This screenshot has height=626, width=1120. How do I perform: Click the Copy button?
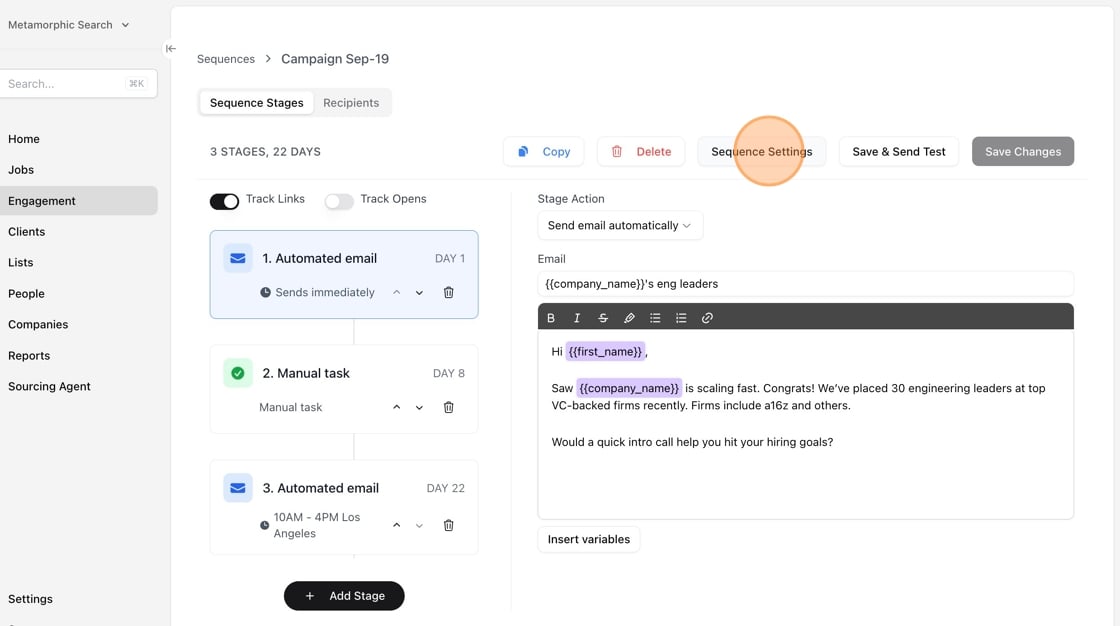coord(544,151)
